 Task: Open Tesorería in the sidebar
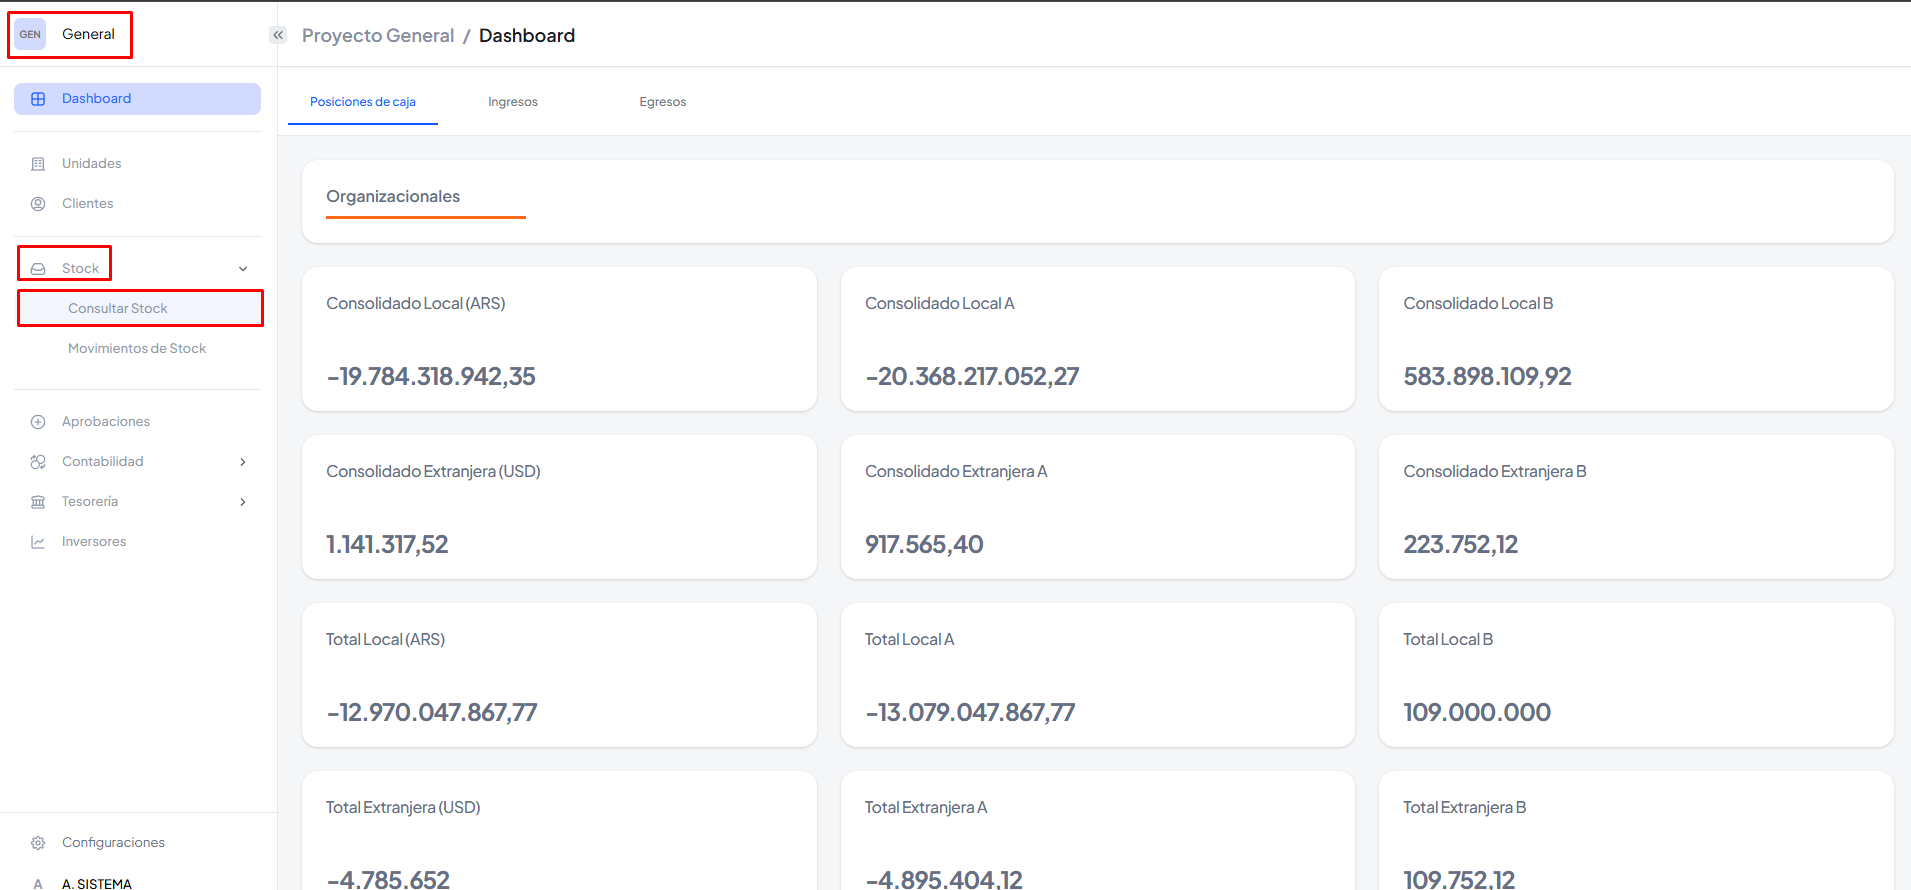(x=137, y=502)
